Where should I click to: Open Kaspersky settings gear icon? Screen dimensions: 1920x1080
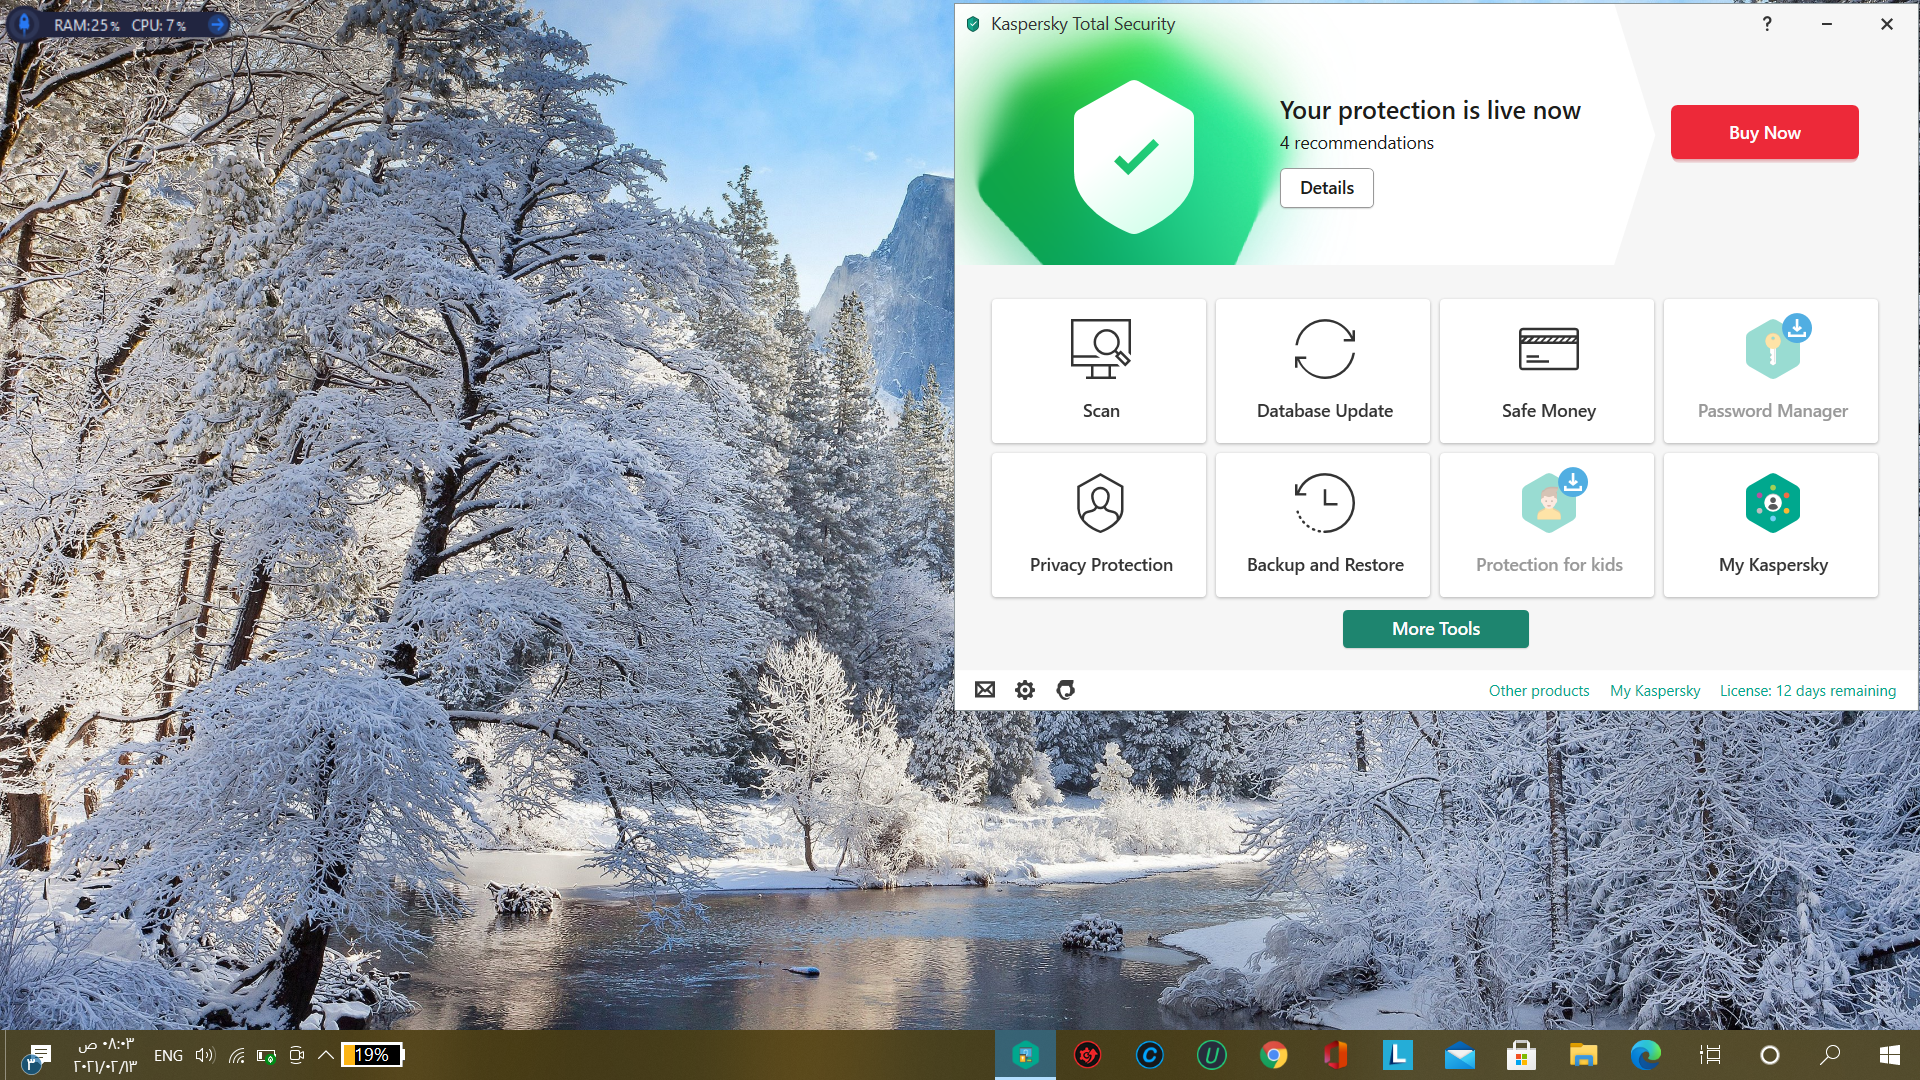[x=1025, y=690]
